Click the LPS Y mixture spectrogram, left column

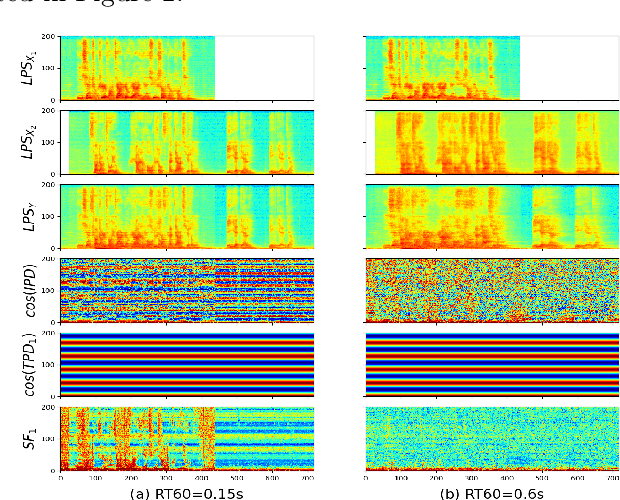tap(188, 216)
